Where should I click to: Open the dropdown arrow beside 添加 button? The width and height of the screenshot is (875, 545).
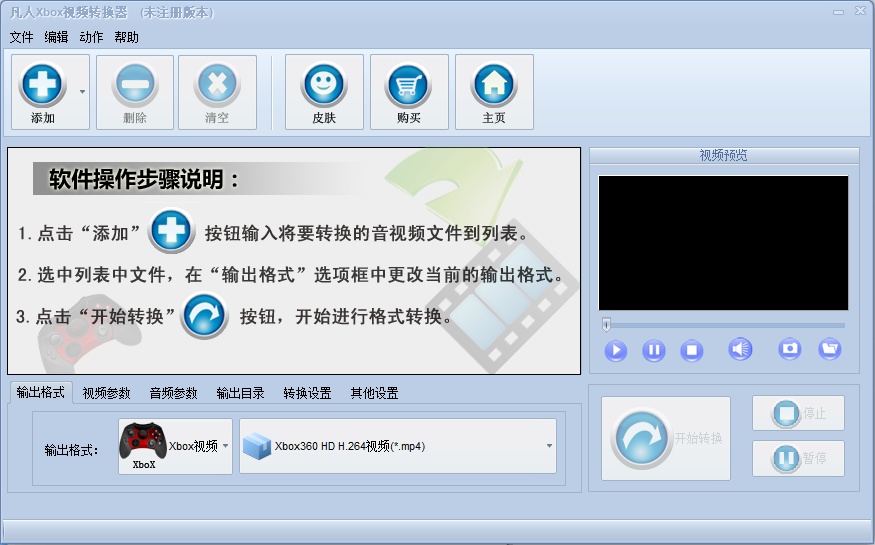point(82,92)
